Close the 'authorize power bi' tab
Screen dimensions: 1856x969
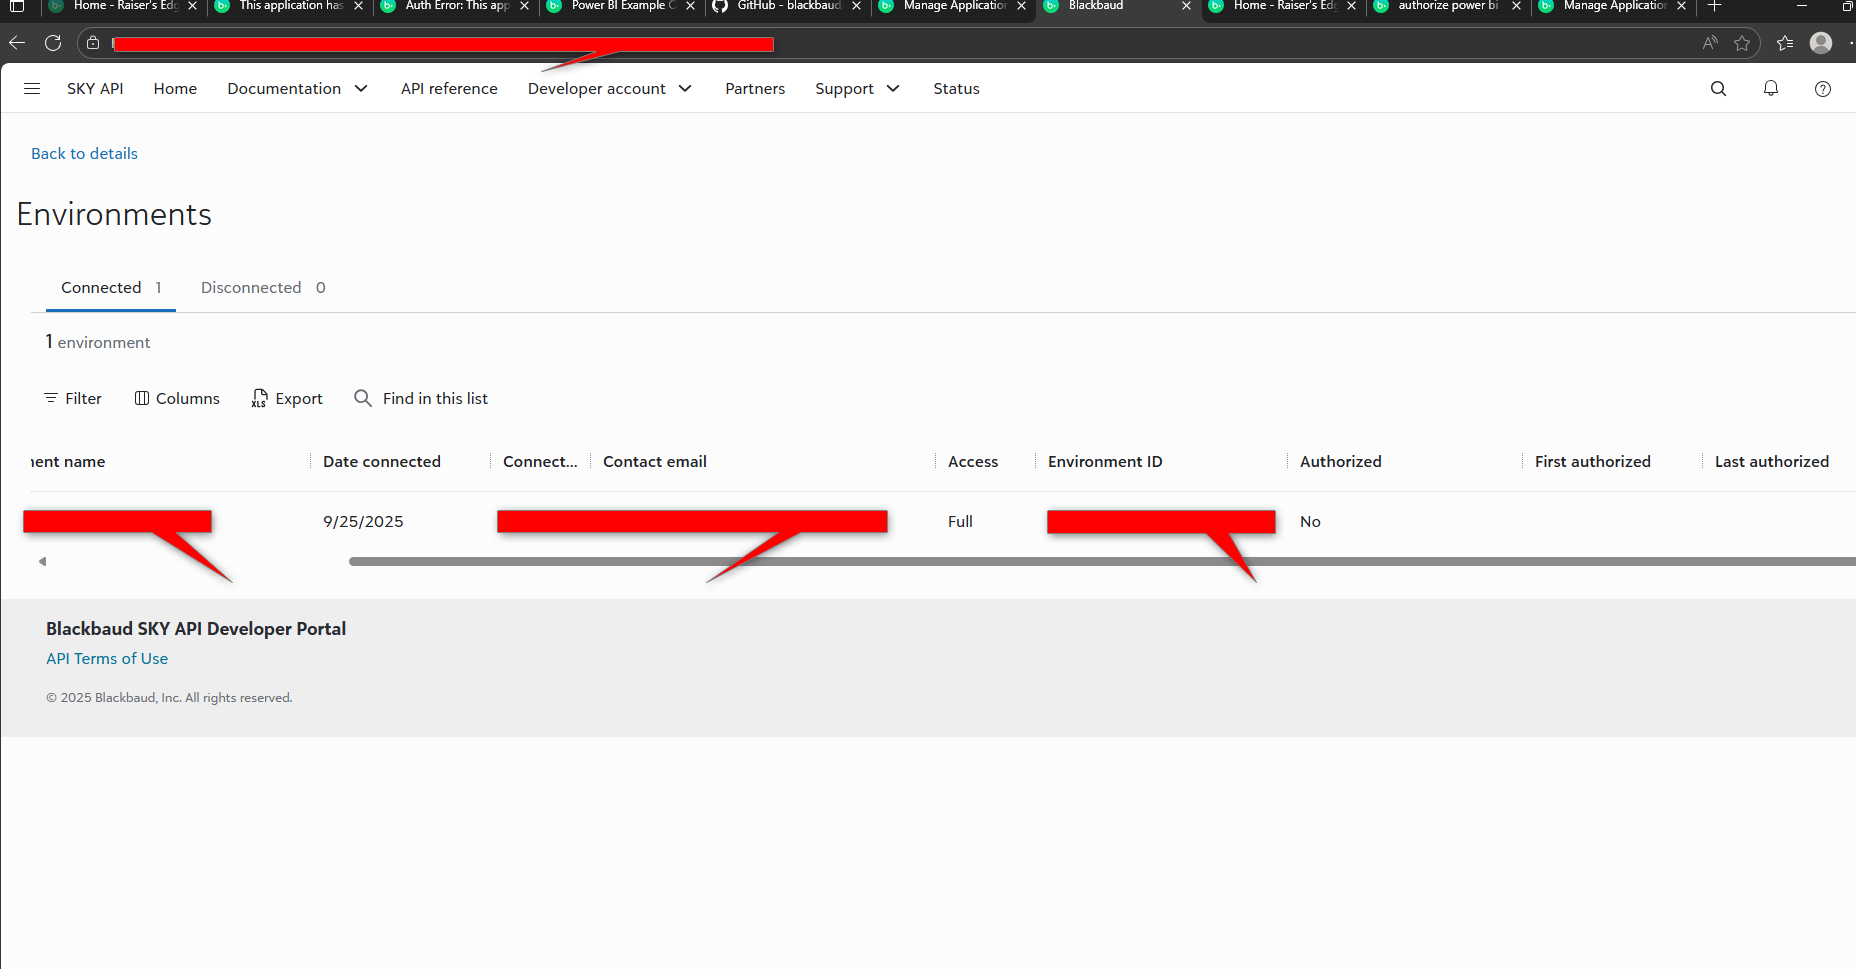click(x=1516, y=6)
